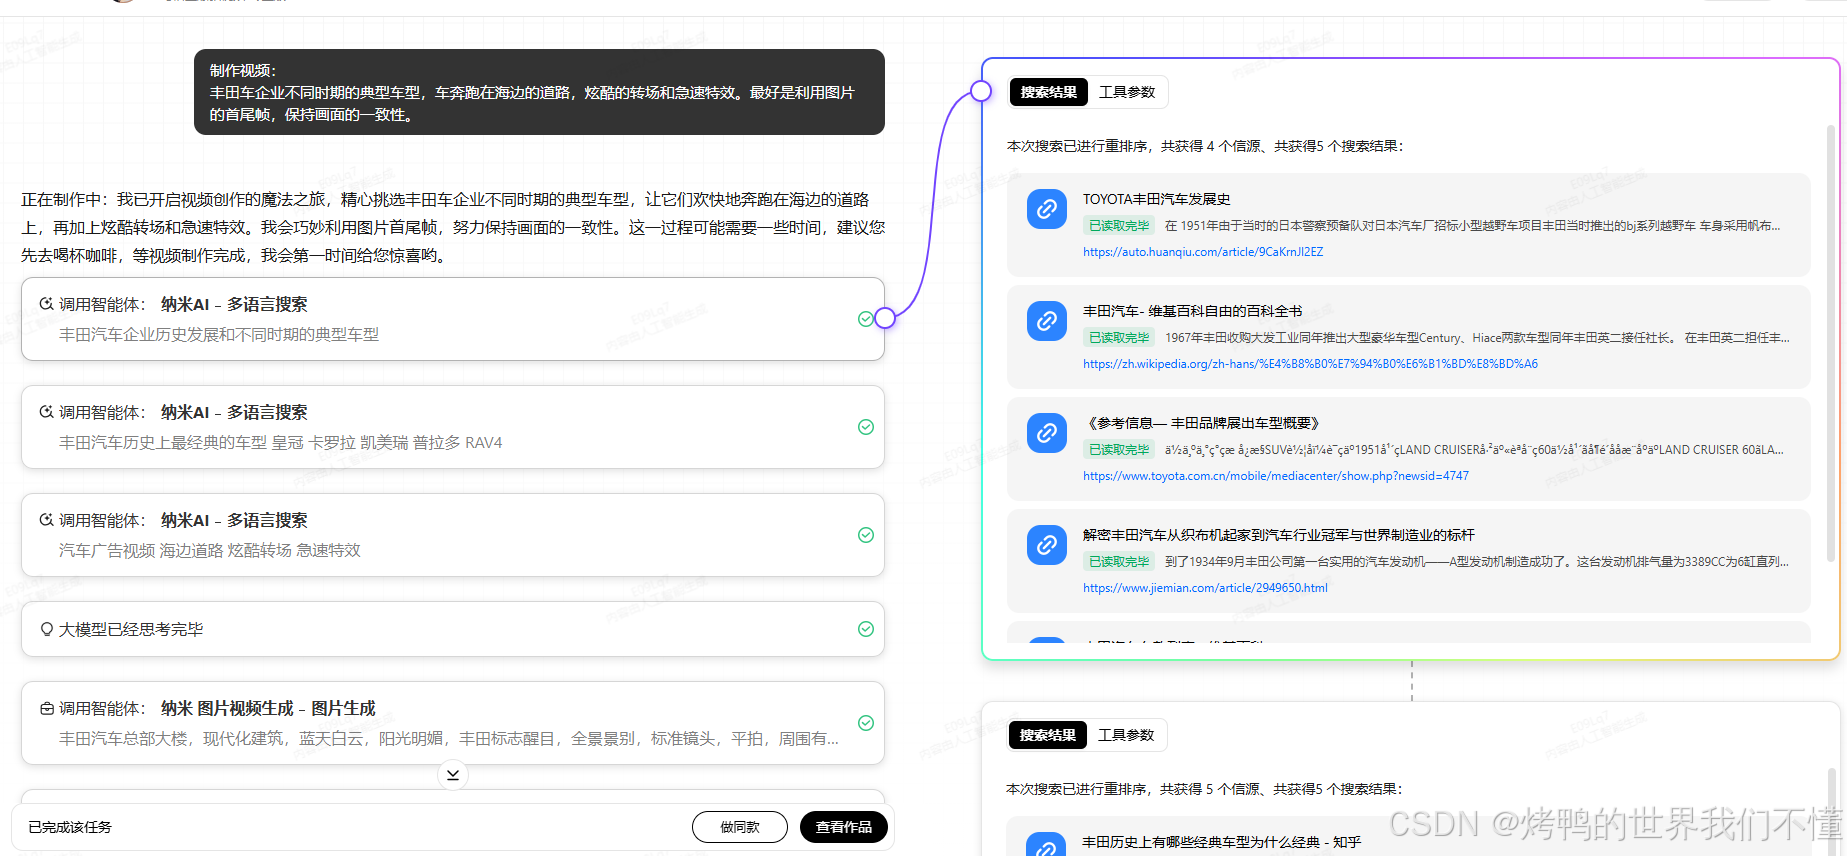Click 已读取完毕 badge under 解密丰田汽车 result
The image size is (1847, 856).
(x=1119, y=562)
